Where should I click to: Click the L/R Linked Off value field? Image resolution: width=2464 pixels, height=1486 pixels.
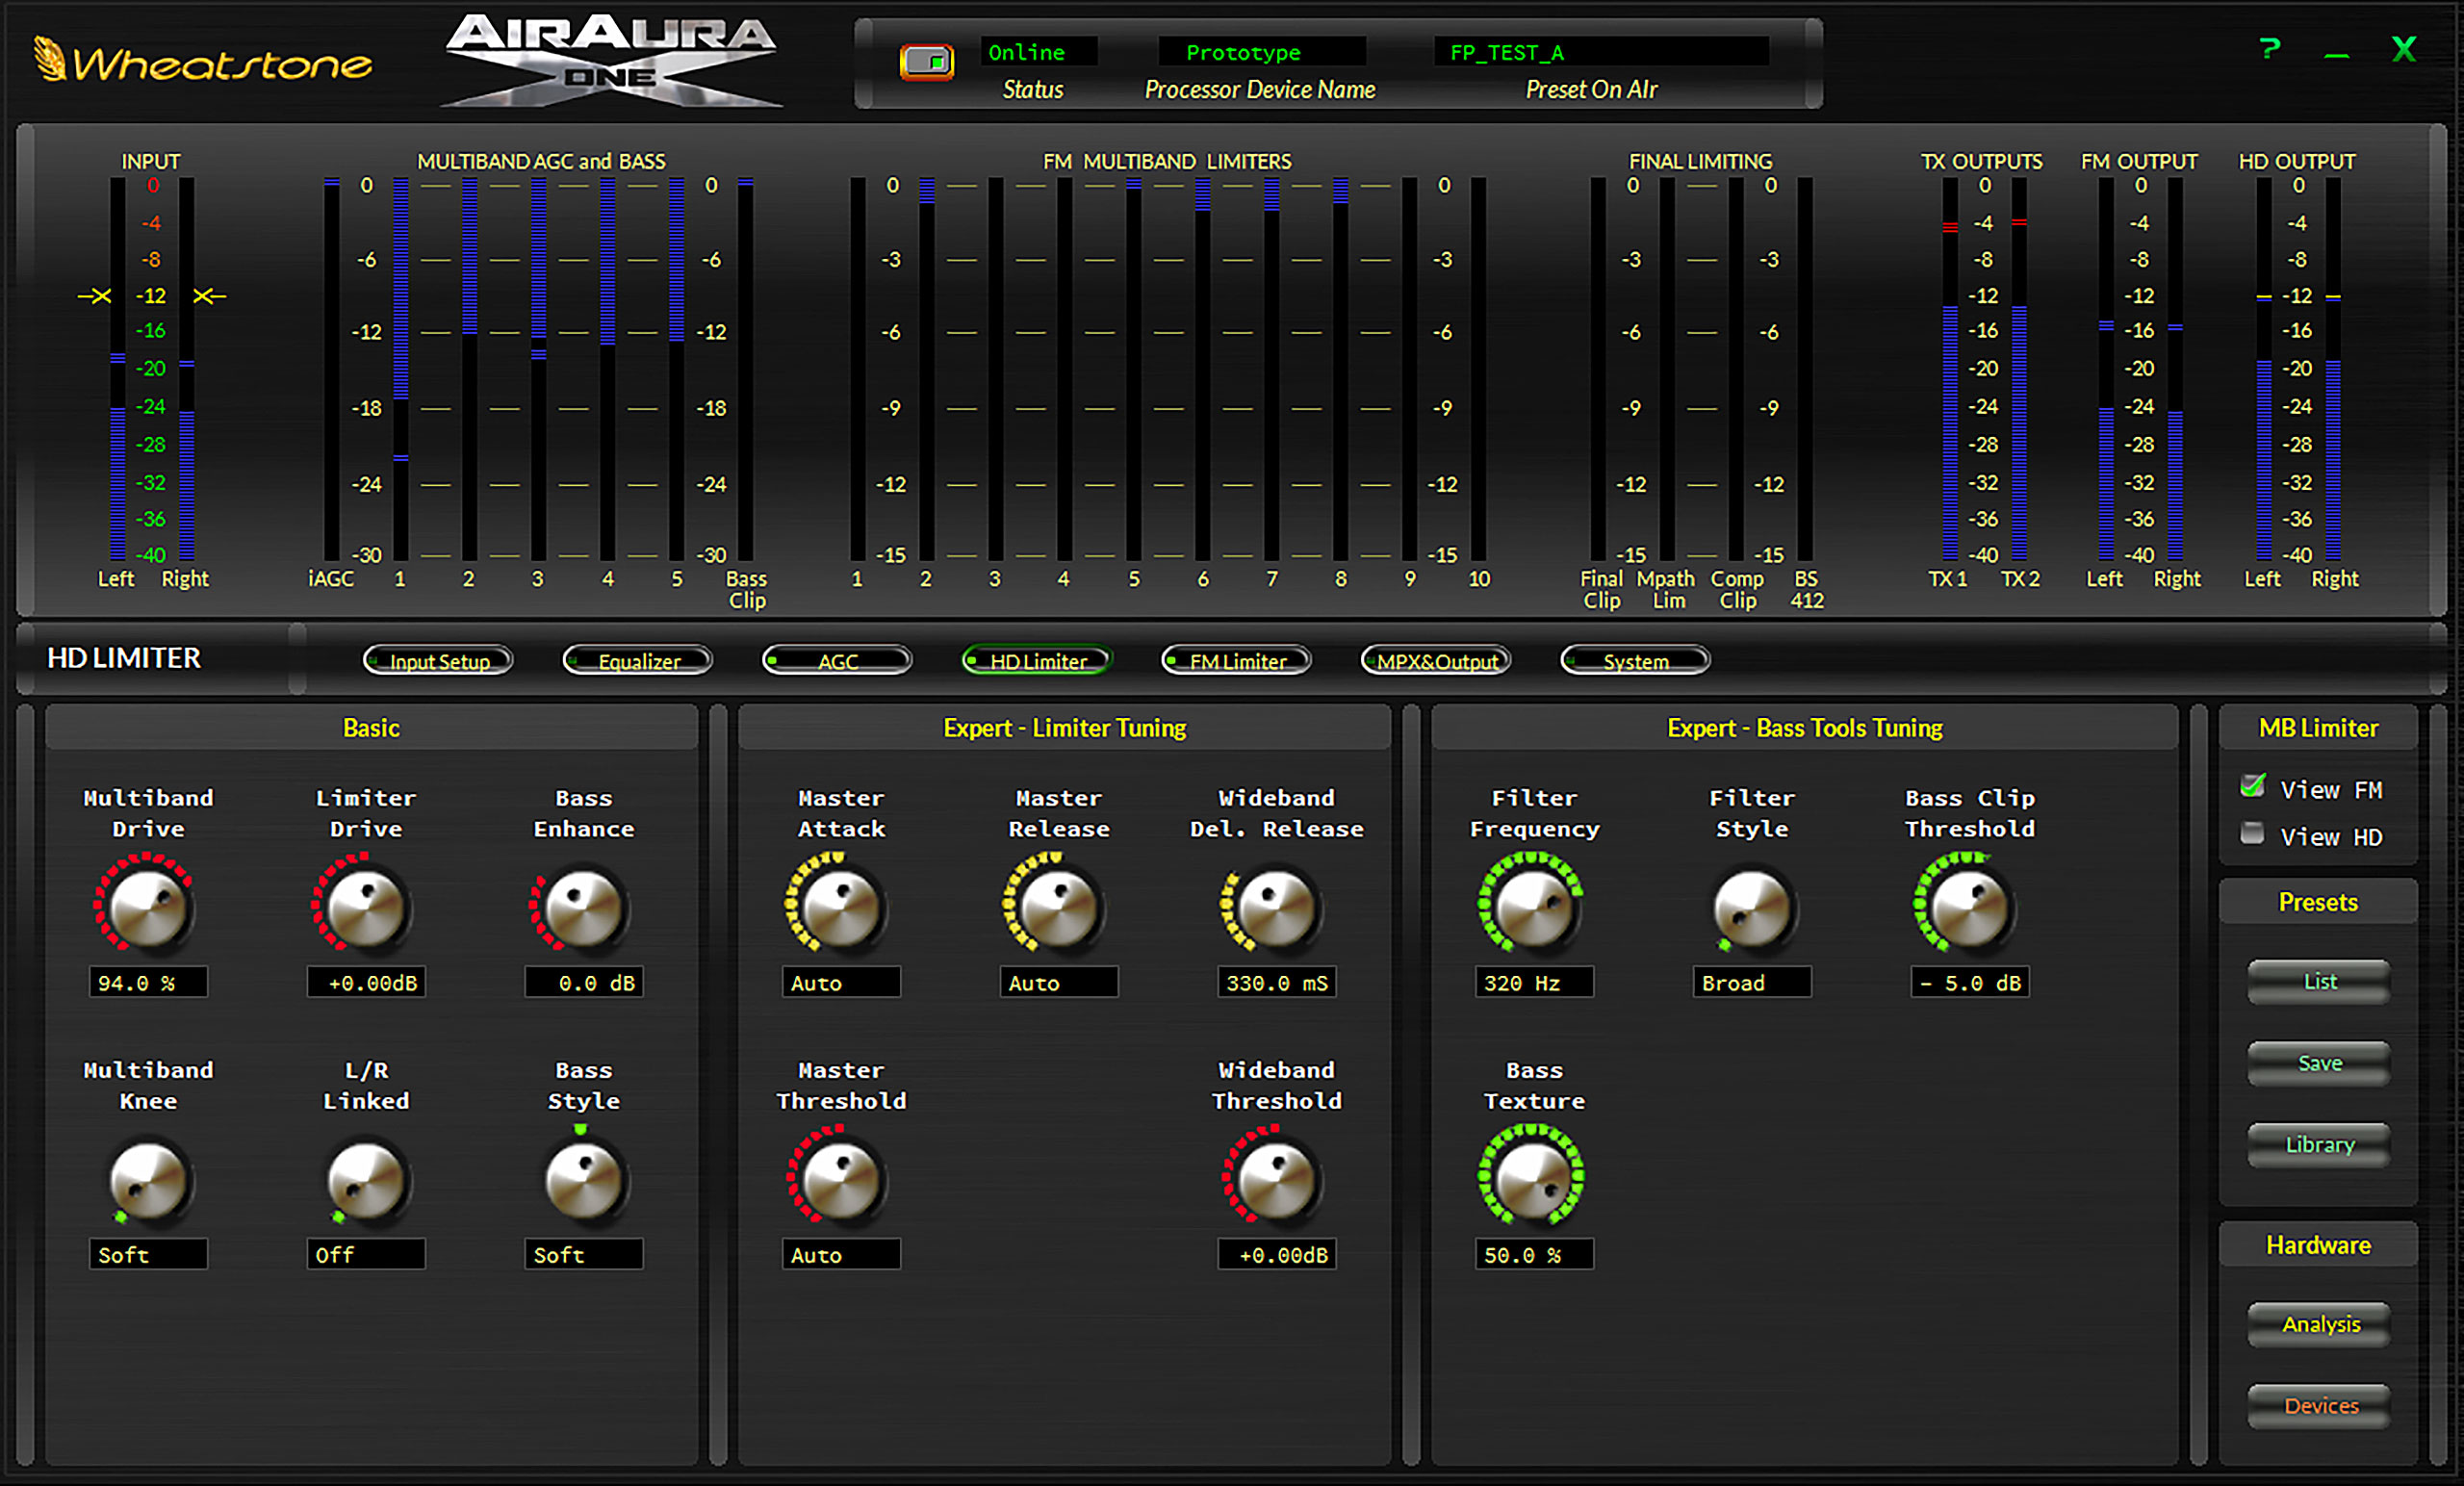[366, 1254]
